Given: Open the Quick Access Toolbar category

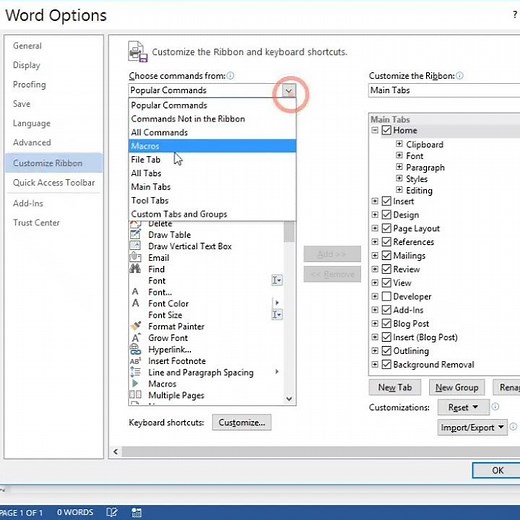Looking at the screenshot, I should pyautogui.click(x=54, y=183).
